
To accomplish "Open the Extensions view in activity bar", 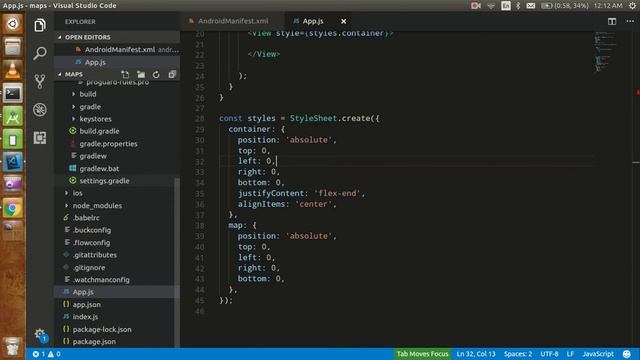I will pos(40,138).
